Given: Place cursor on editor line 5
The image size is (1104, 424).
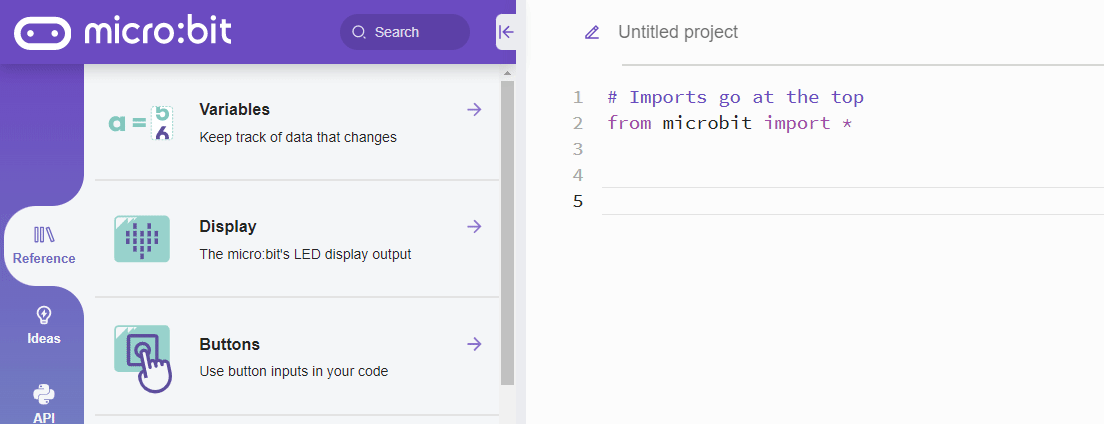Looking at the screenshot, I should [853, 201].
